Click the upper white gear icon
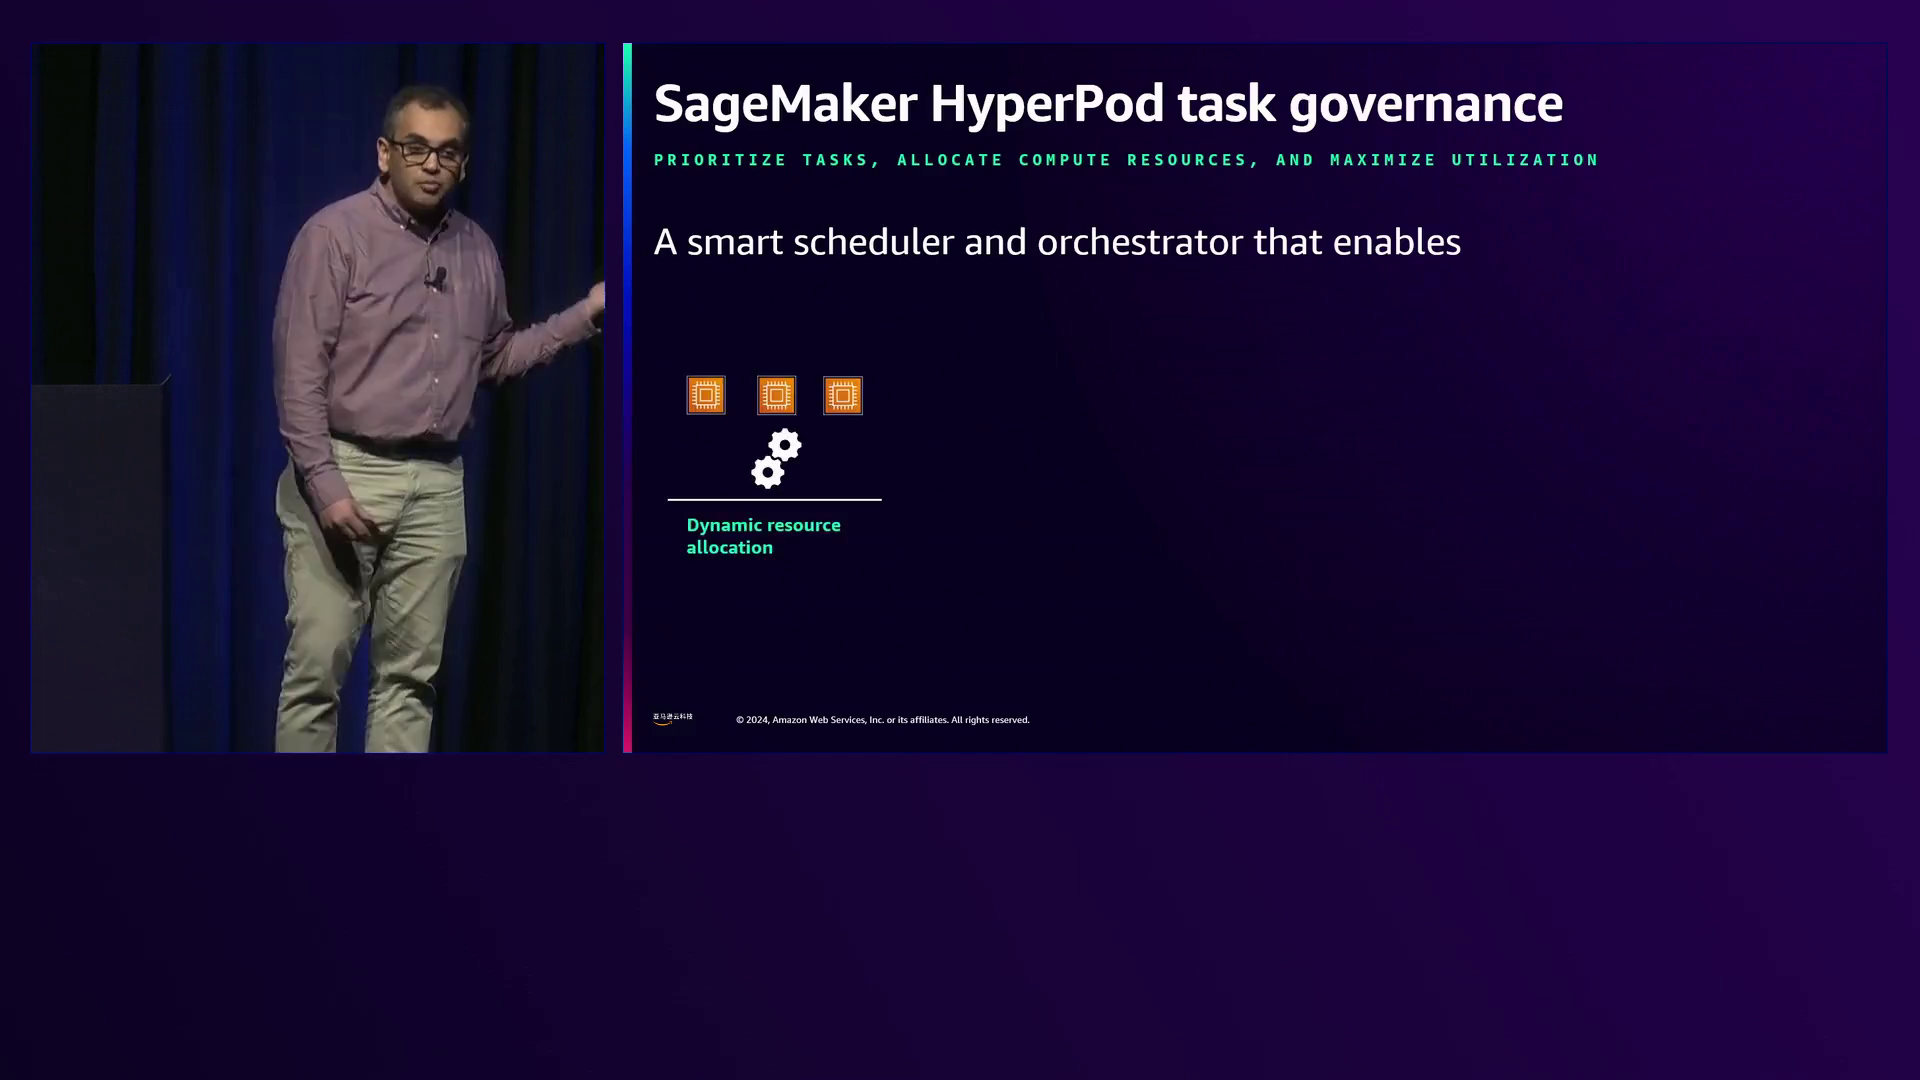The width and height of the screenshot is (1920, 1080). [x=786, y=445]
